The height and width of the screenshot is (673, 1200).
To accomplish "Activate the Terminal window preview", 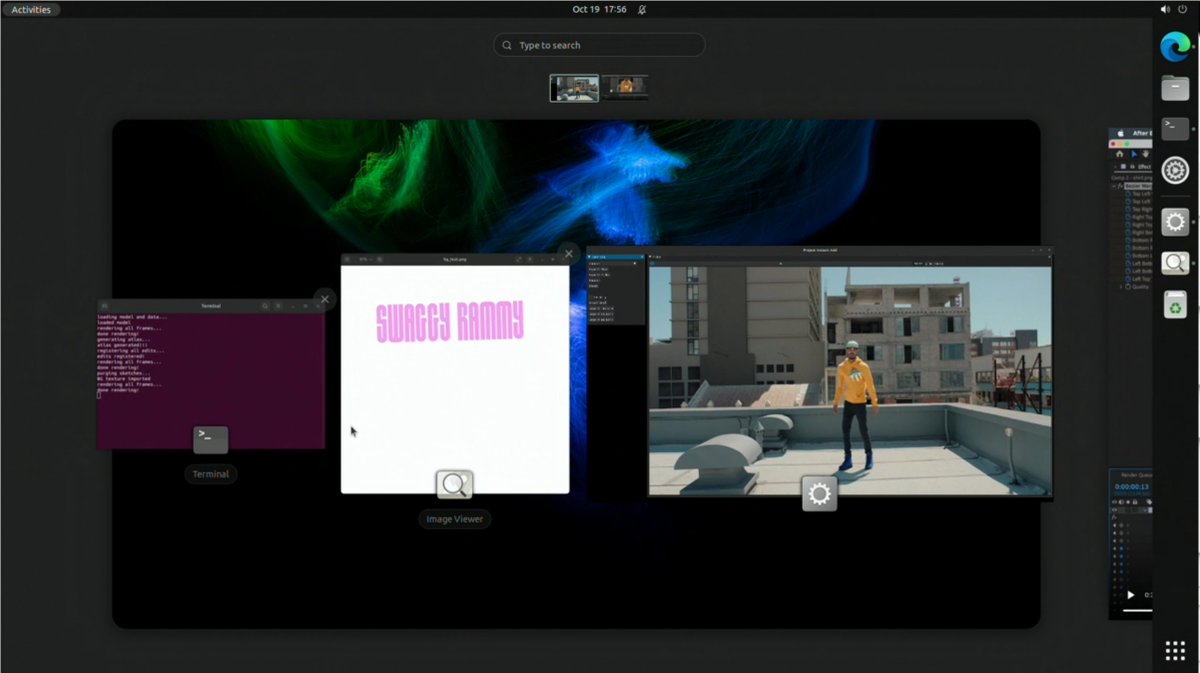I will coord(210,374).
